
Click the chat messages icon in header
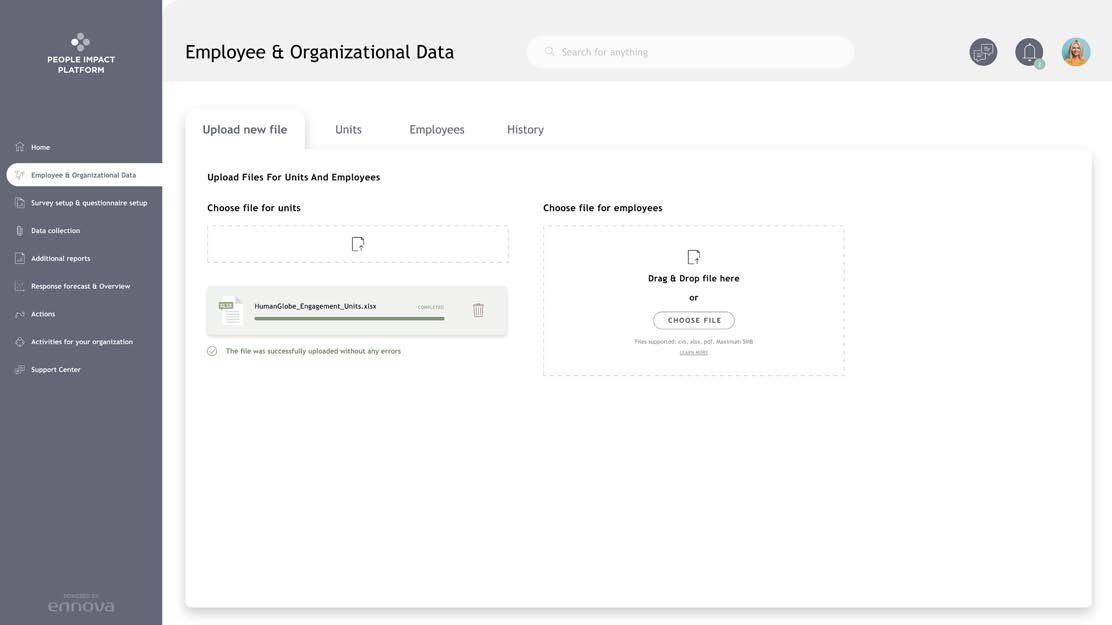(x=983, y=52)
